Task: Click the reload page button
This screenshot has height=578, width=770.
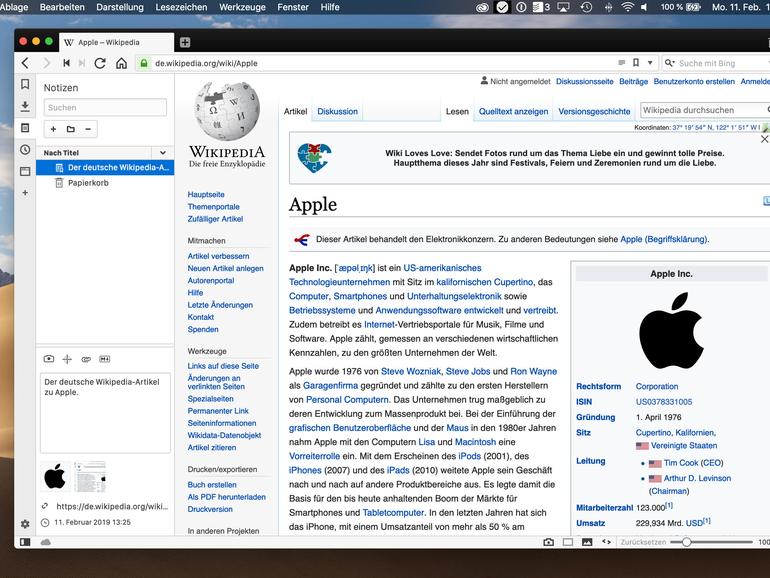Action: pos(100,63)
